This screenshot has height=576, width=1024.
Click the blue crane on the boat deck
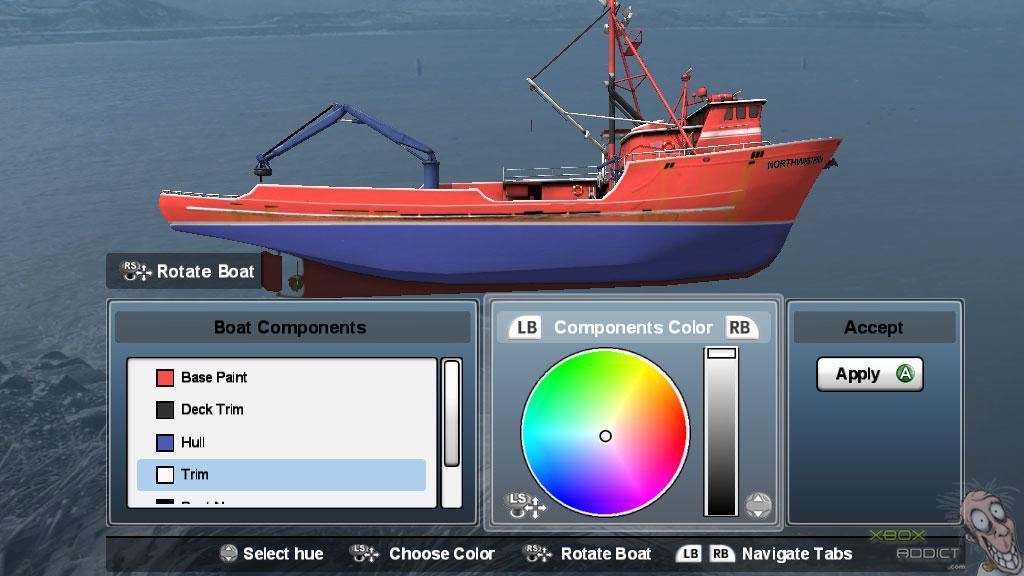tap(349, 144)
